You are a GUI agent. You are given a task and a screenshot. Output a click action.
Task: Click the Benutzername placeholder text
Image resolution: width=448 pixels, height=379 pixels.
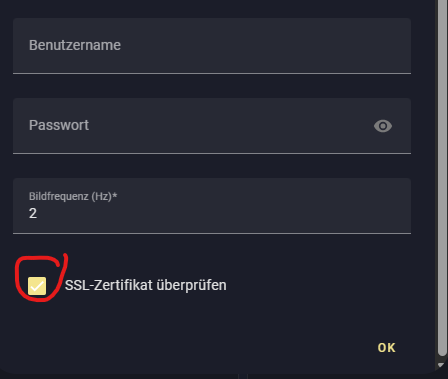[x=75, y=45]
